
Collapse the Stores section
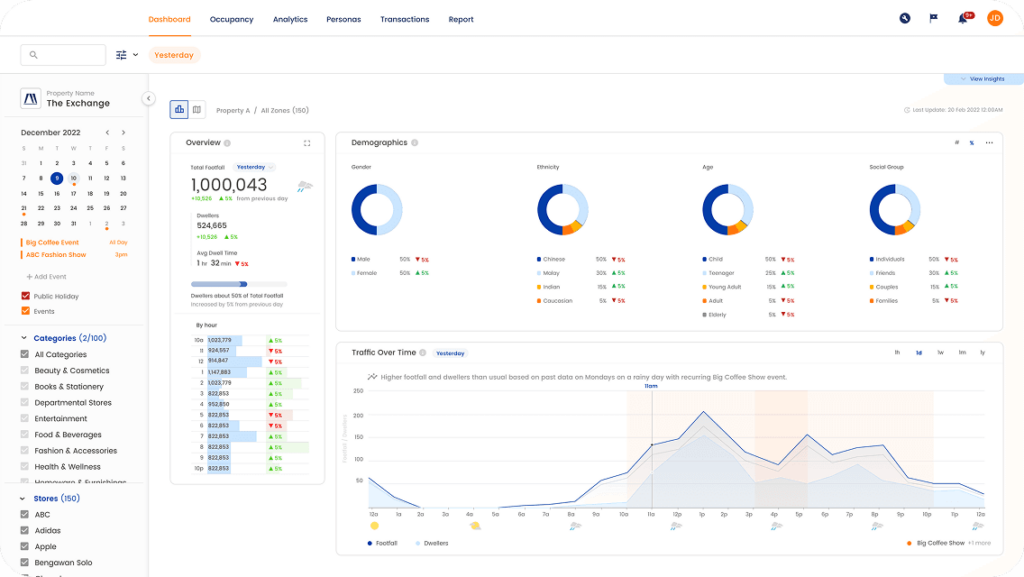click(24, 498)
